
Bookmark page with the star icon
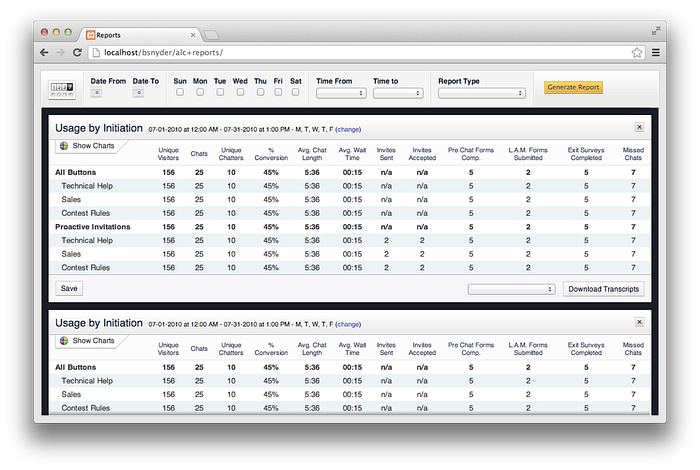(636, 52)
